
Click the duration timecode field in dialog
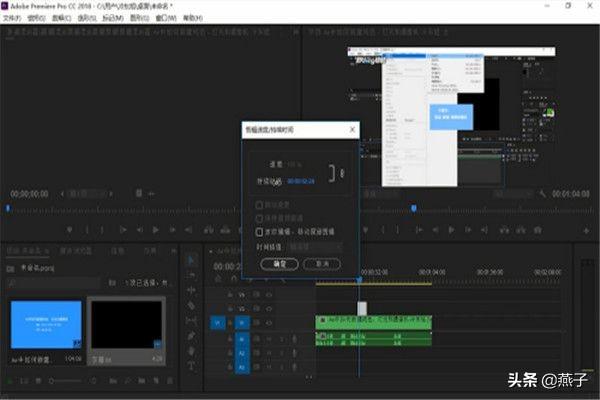pyautogui.click(x=302, y=181)
